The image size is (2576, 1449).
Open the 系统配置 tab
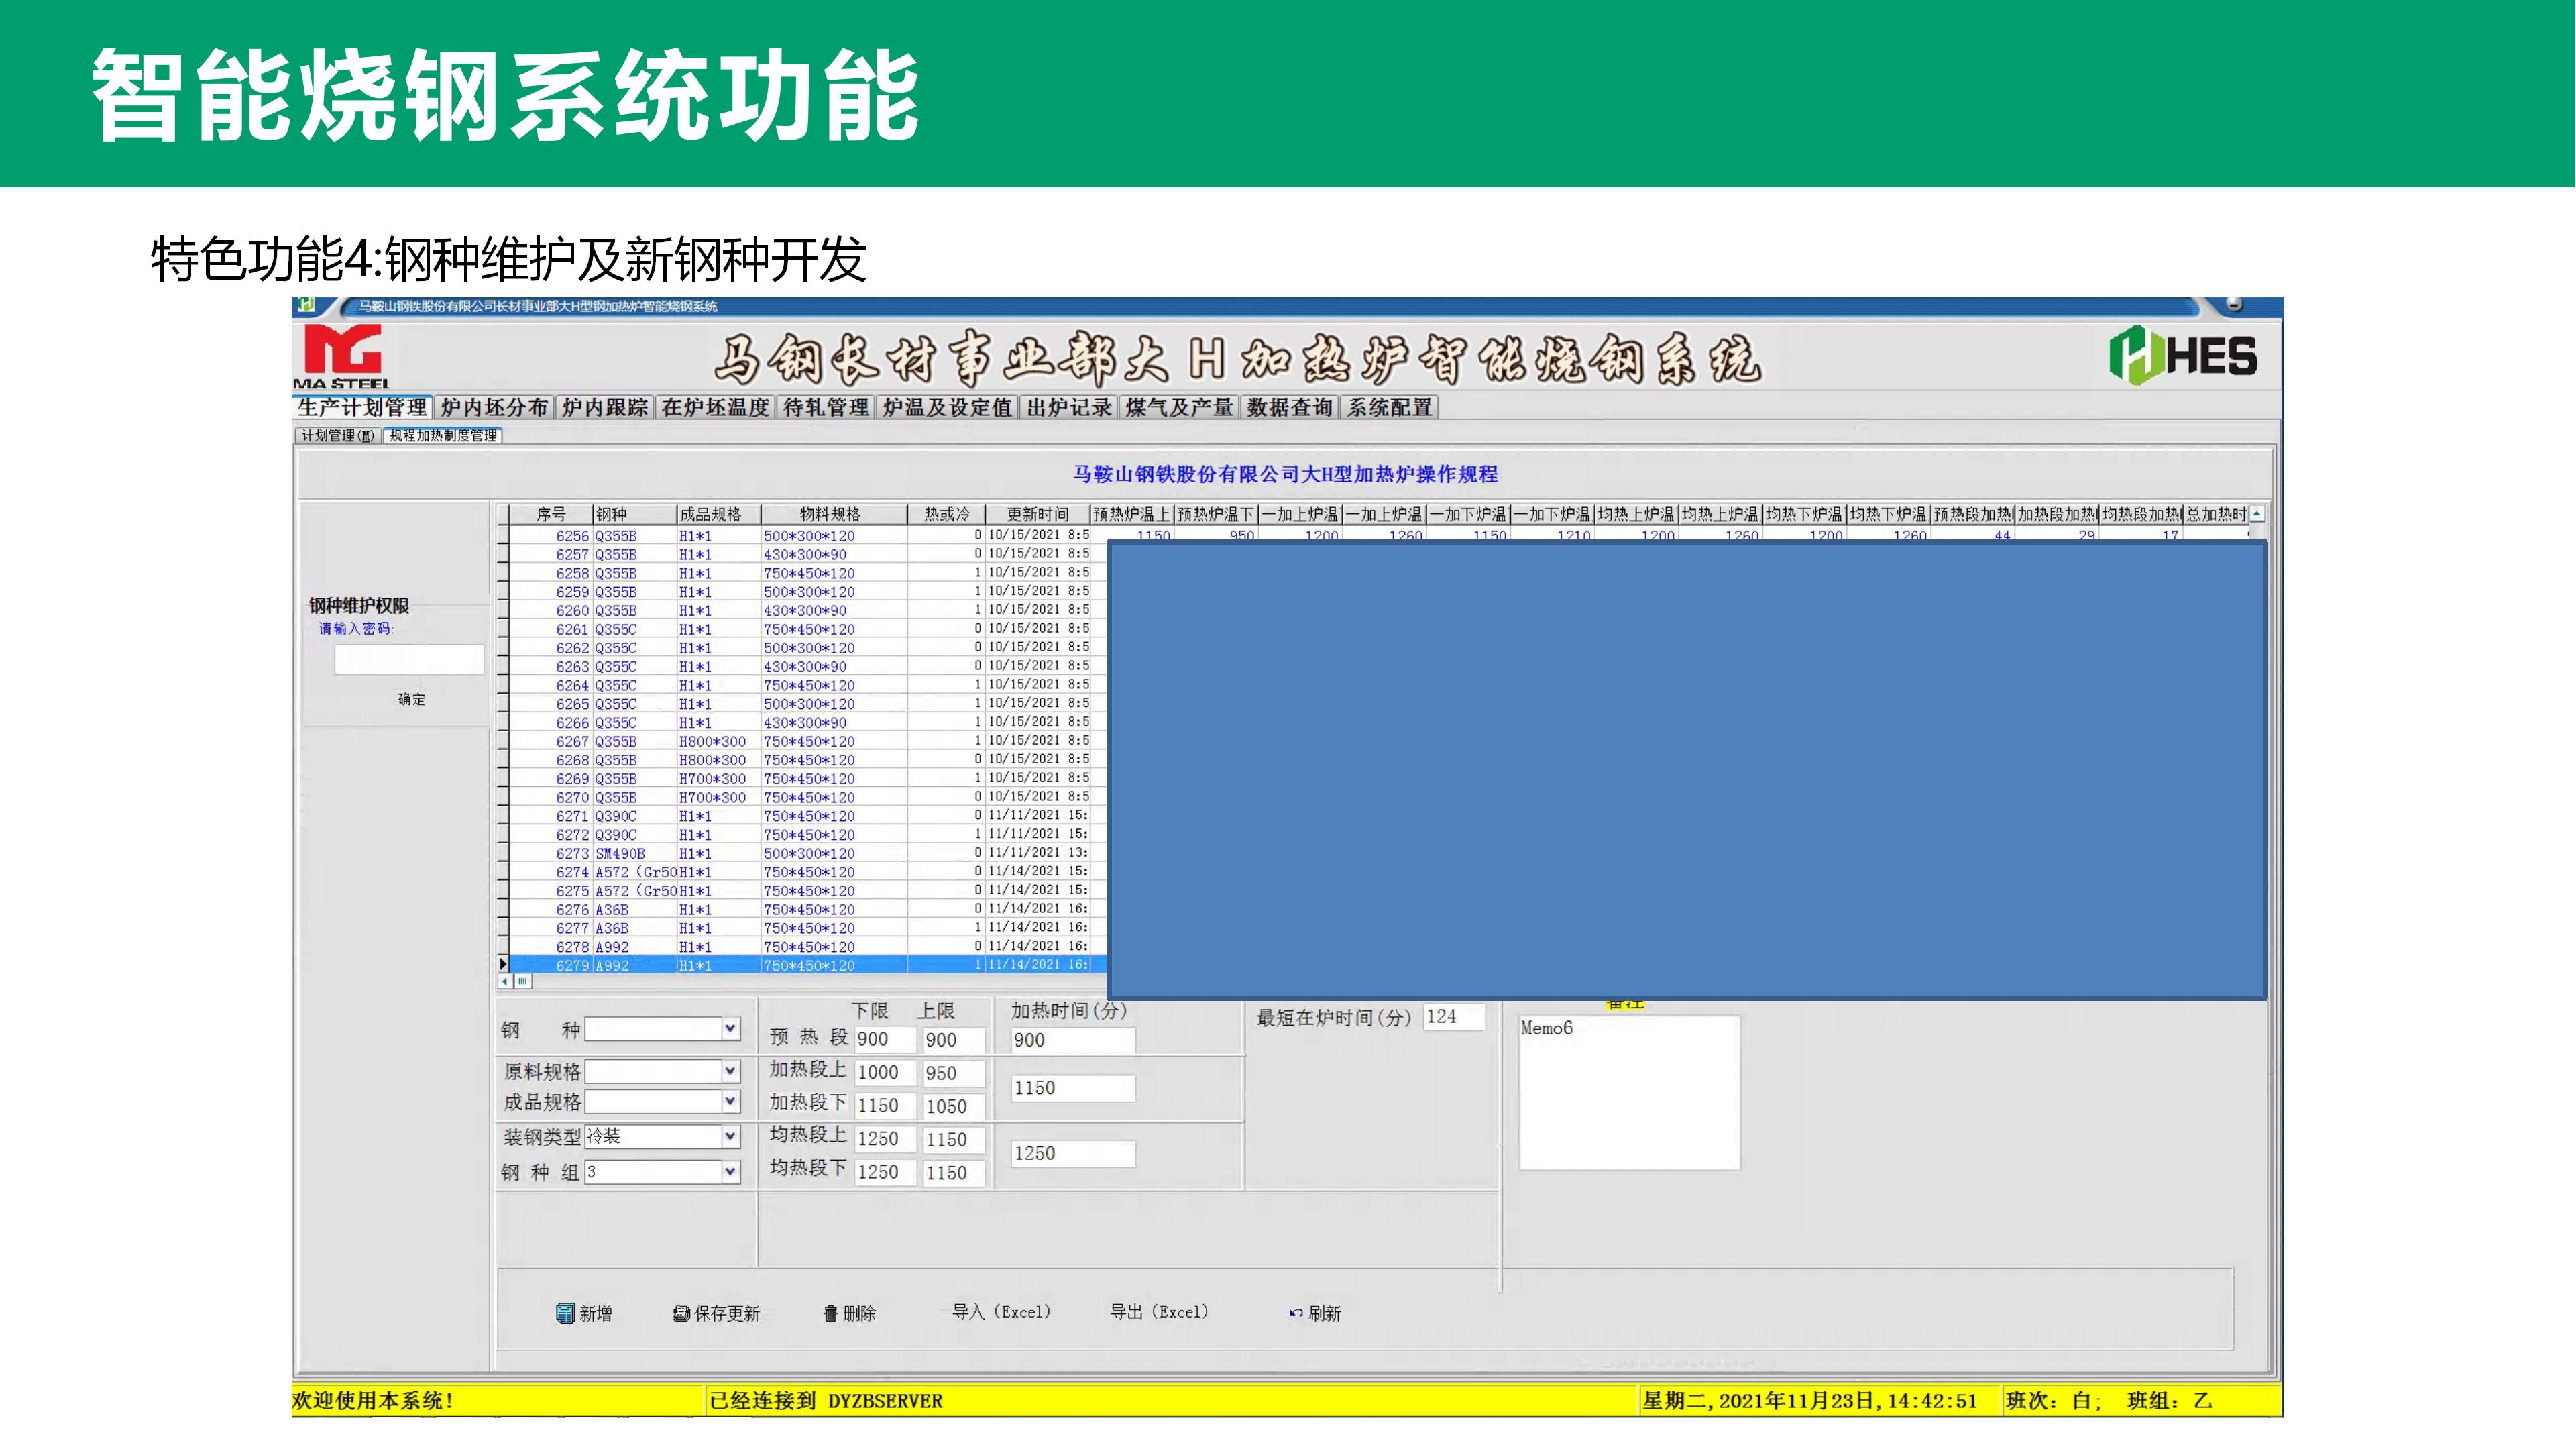1390,407
